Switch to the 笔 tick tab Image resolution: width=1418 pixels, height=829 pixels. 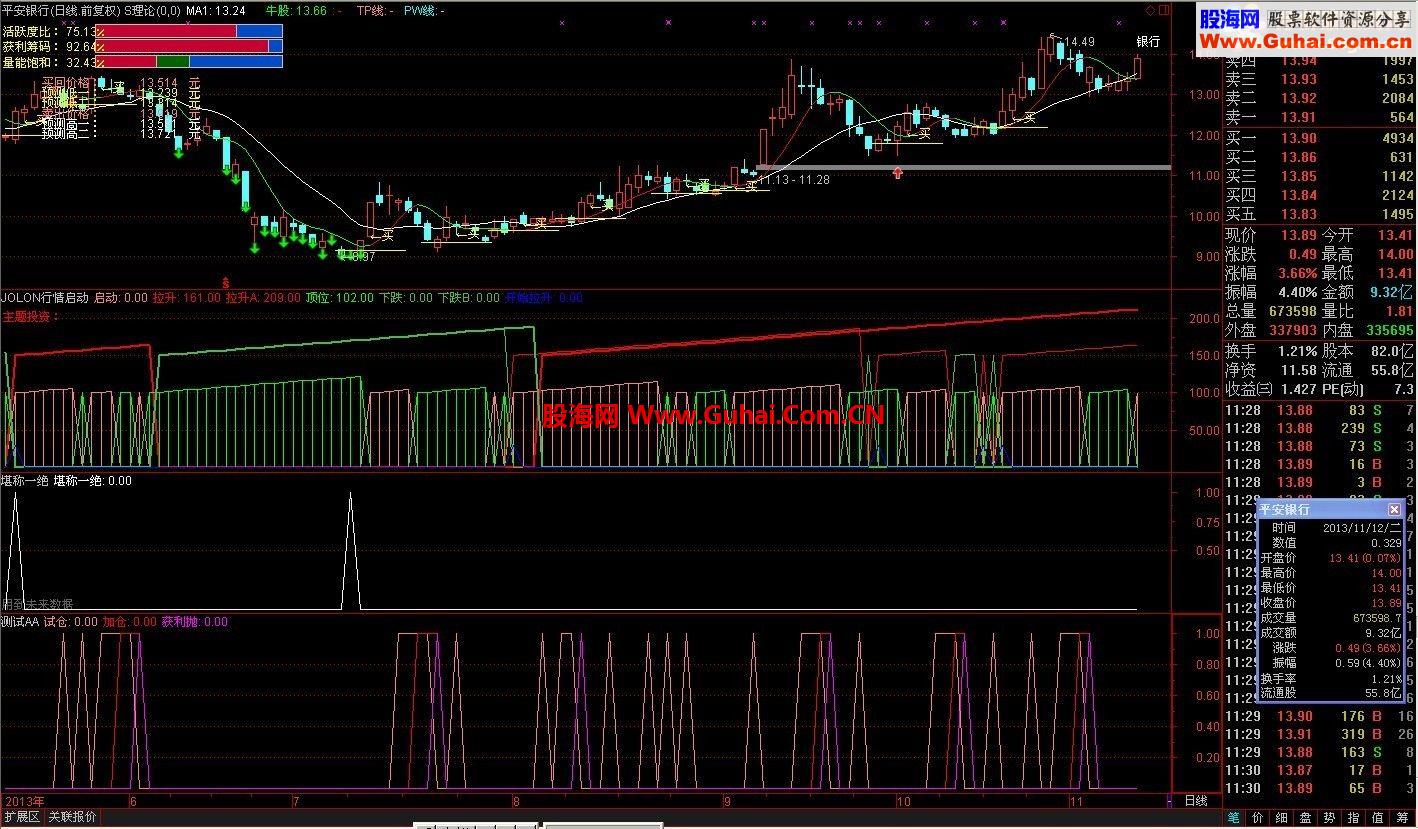[x=1234, y=818]
